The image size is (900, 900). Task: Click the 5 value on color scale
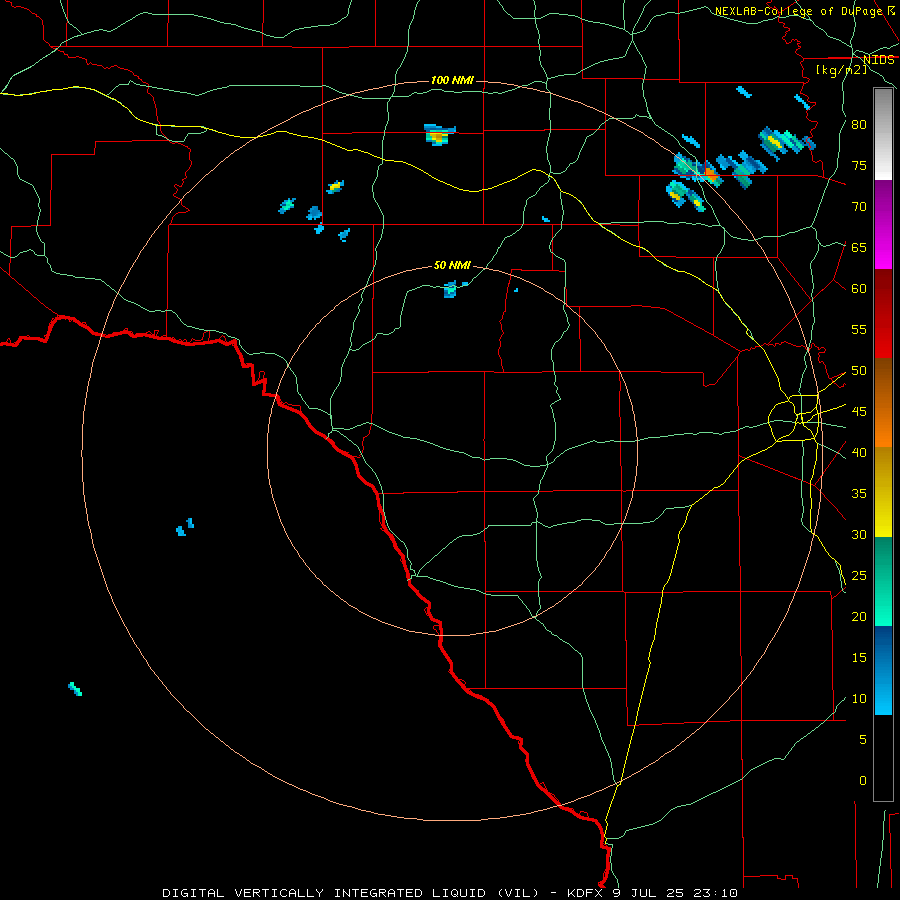(863, 740)
